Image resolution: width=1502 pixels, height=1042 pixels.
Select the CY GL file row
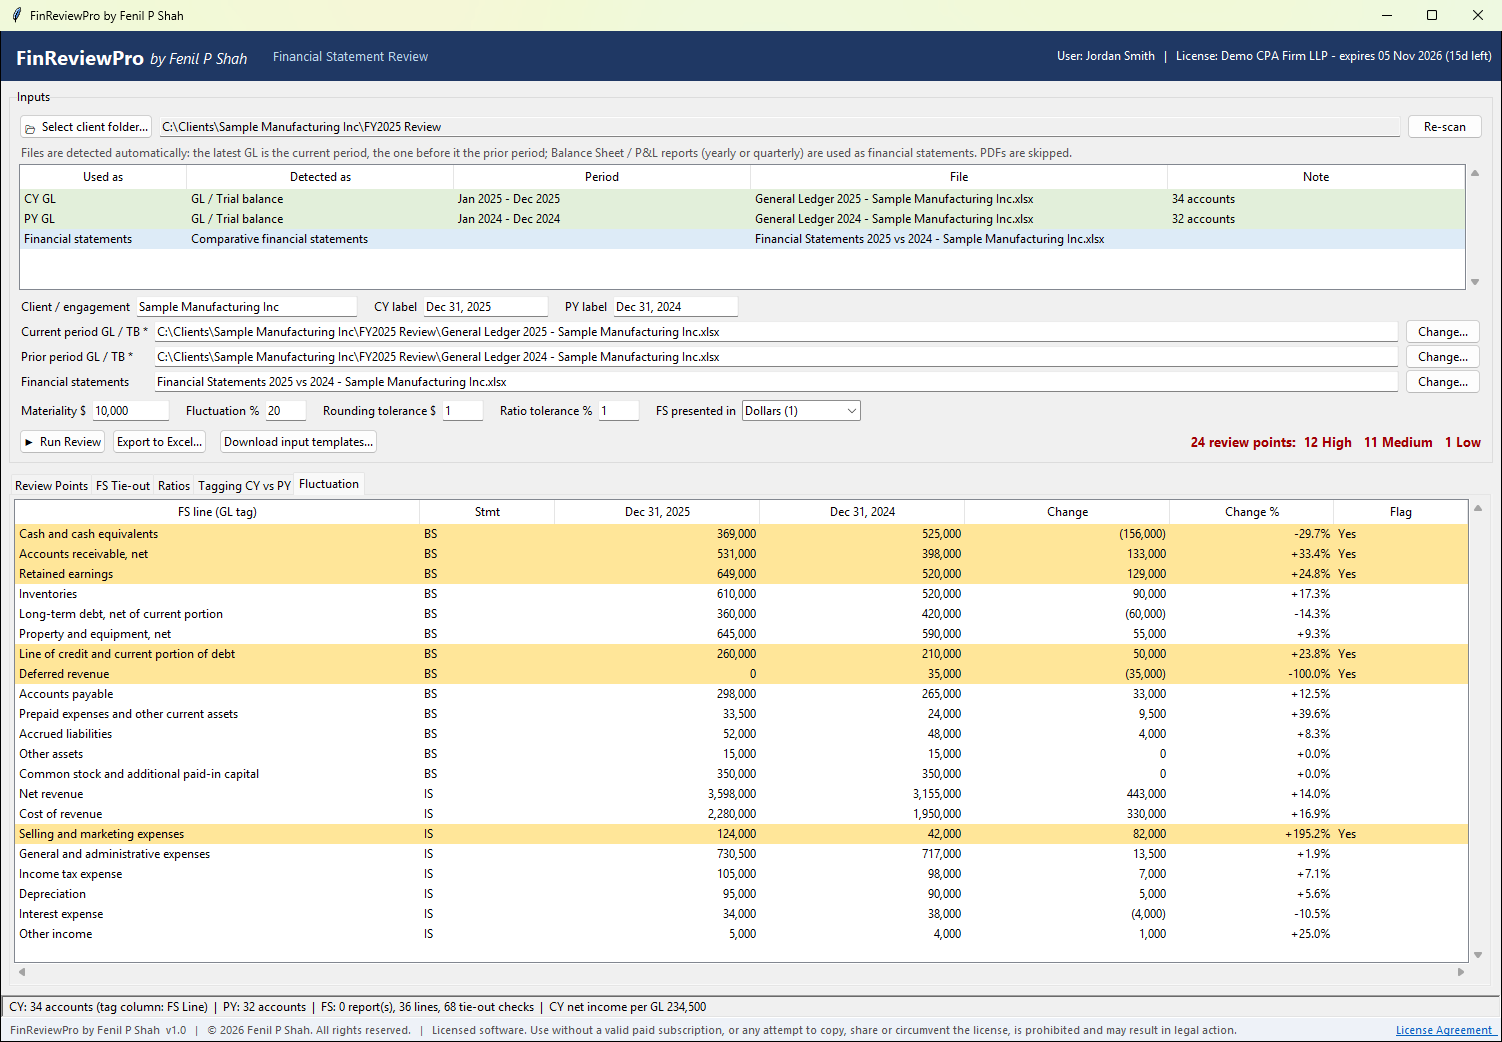742,199
